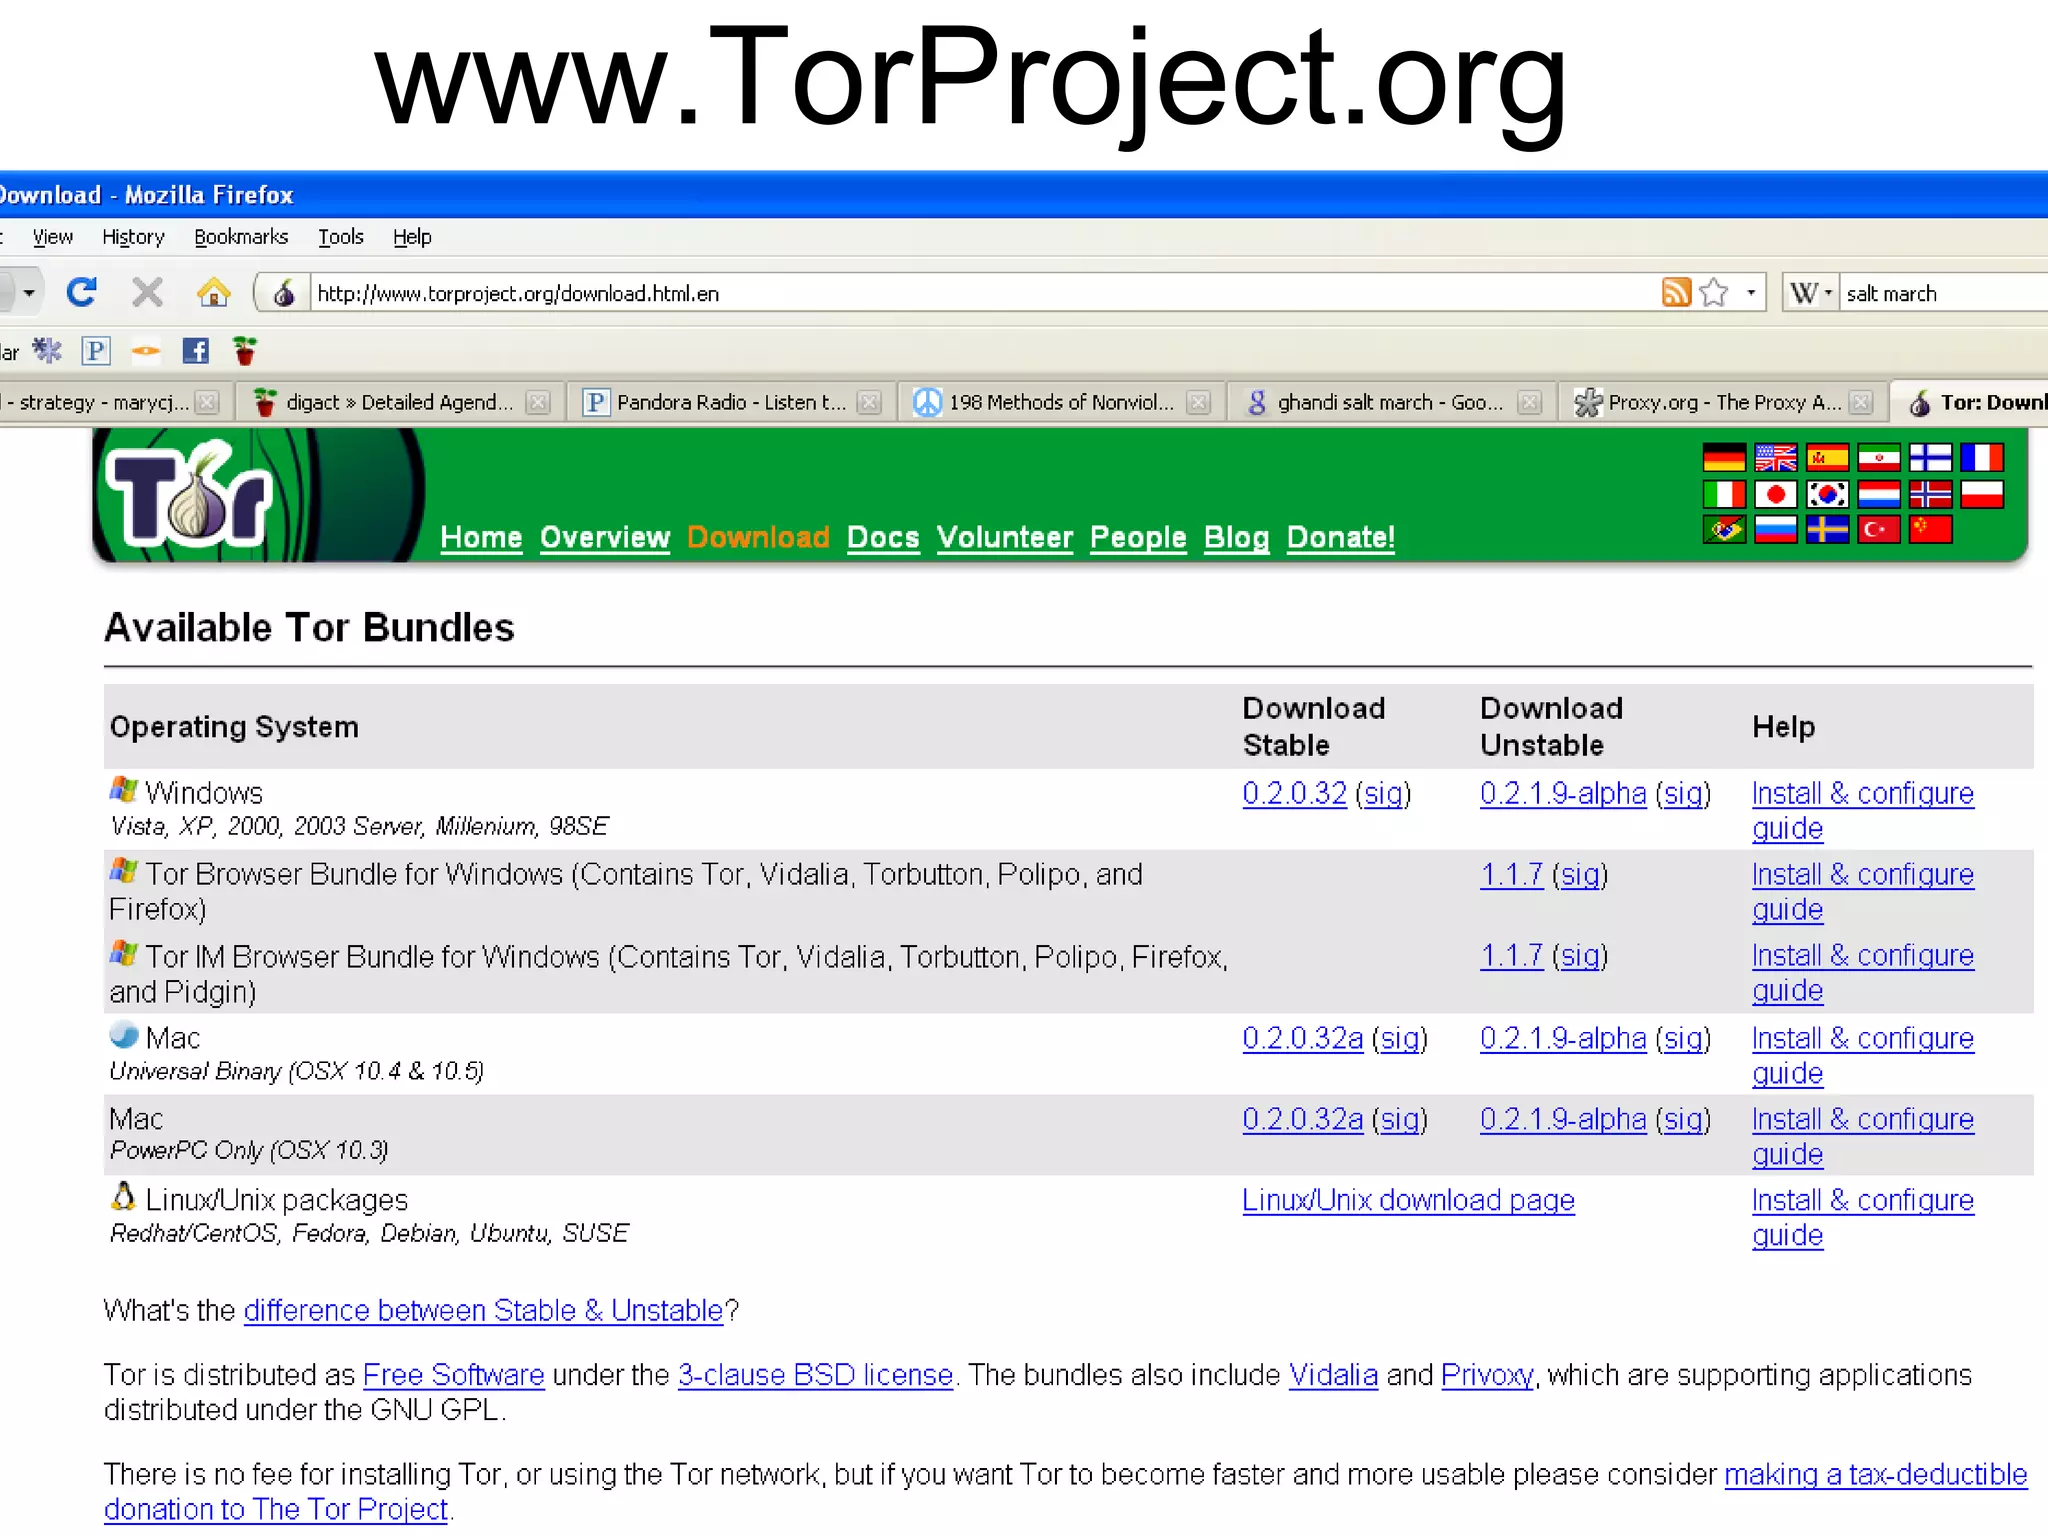Viewport: 2048px width, 1536px height.
Task: Switch to the 198 Methods of Nonviol tab
Action: pyautogui.click(x=1061, y=402)
